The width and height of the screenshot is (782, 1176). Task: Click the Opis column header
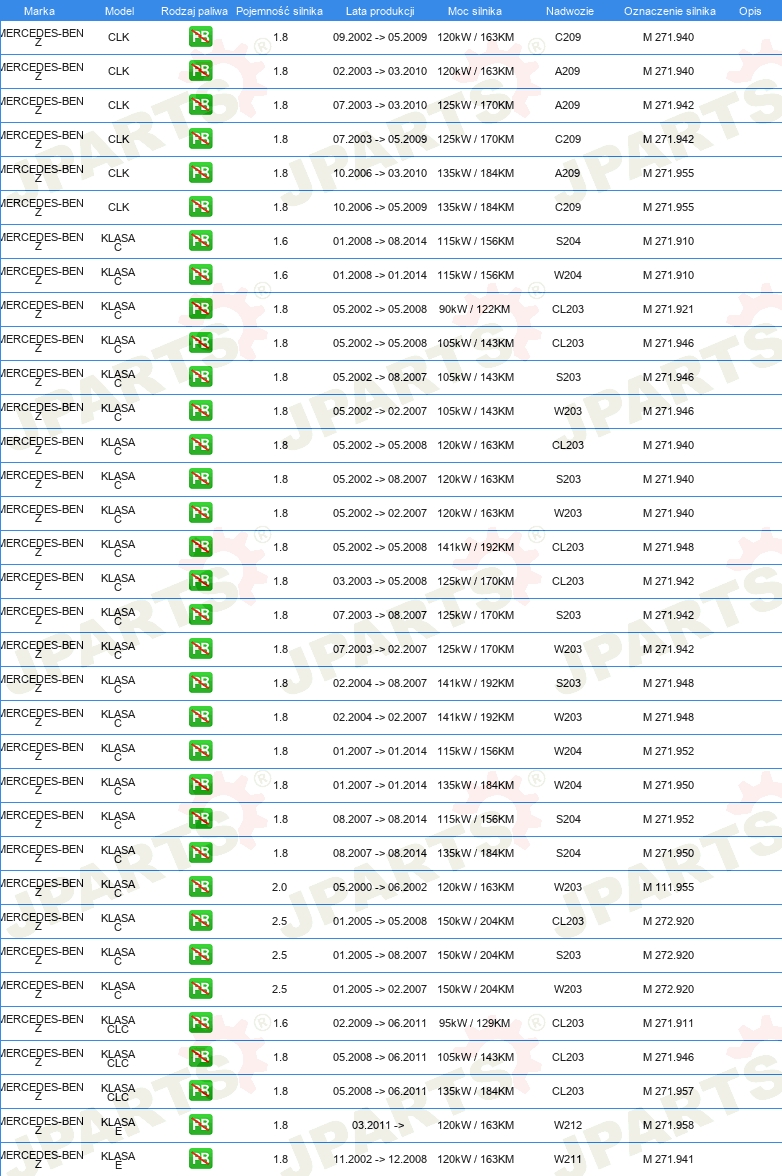click(x=750, y=11)
